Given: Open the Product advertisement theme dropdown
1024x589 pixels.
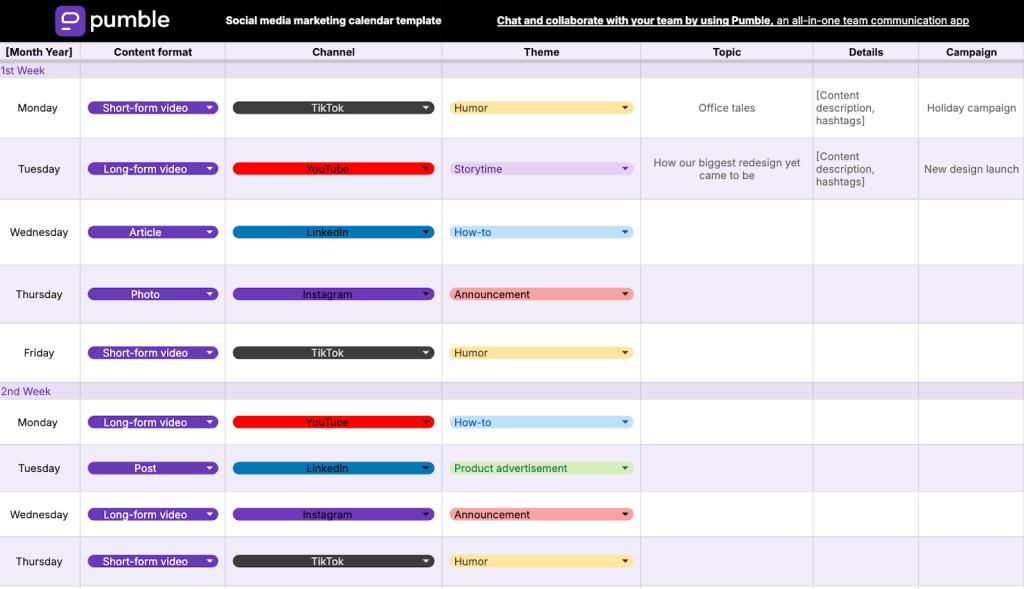Looking at the screenshot, I should (541, 468).
